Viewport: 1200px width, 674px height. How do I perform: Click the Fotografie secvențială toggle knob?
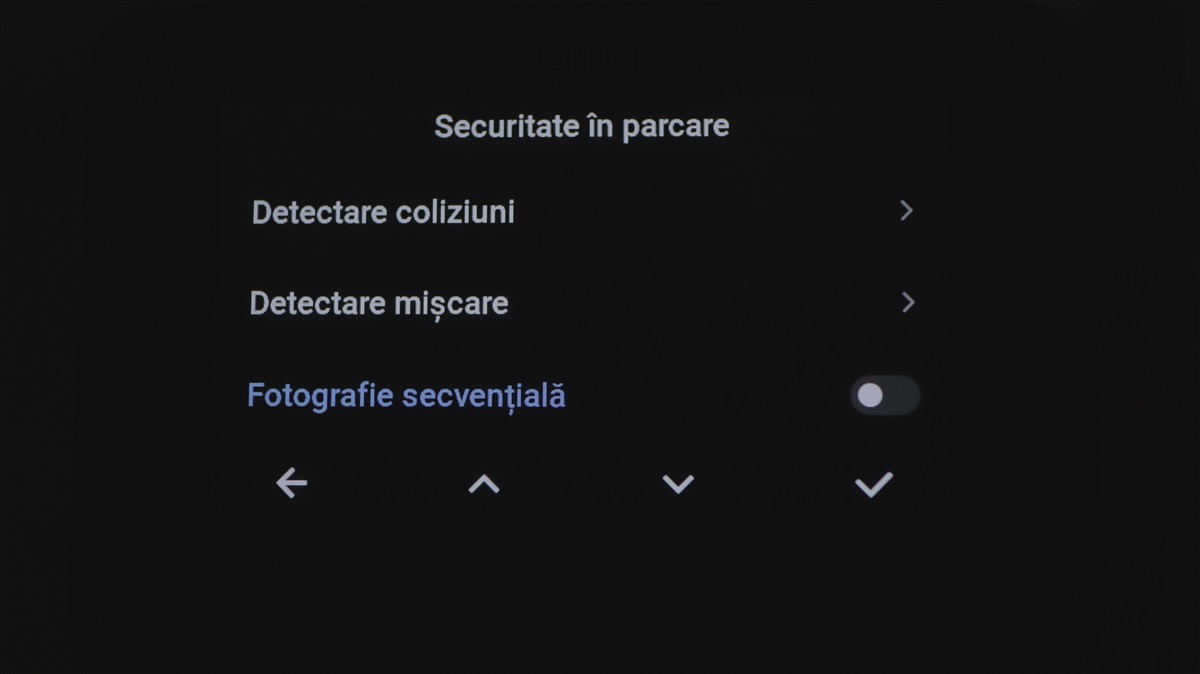click(x=870, y=396)
